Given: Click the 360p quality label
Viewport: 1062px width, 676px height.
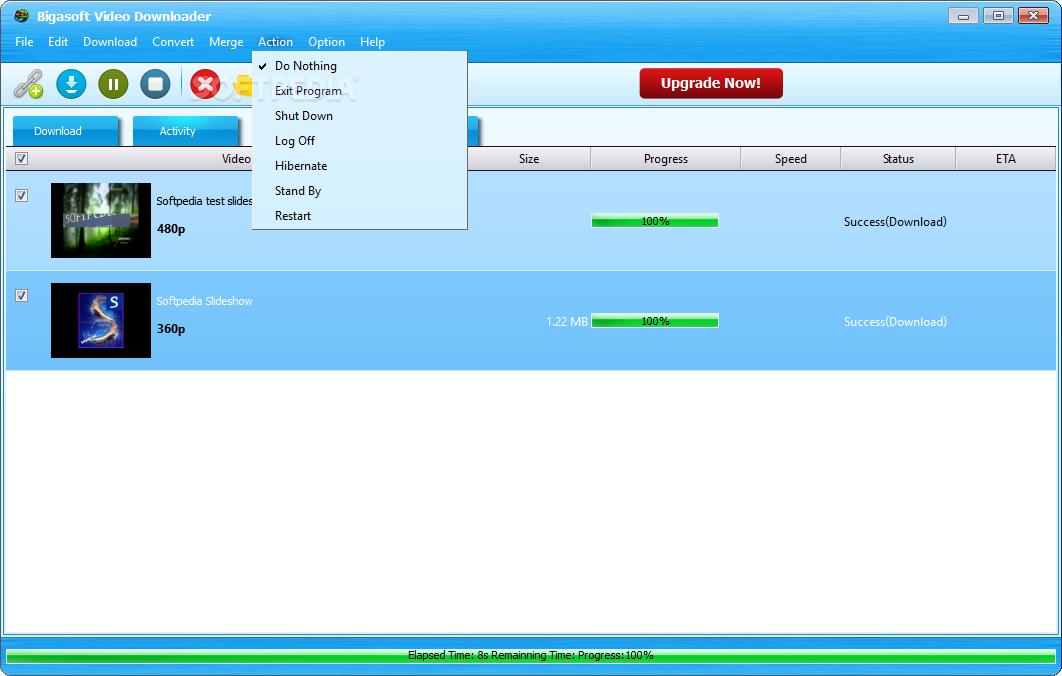Looking at the screenshot, I should coord(171,329).
